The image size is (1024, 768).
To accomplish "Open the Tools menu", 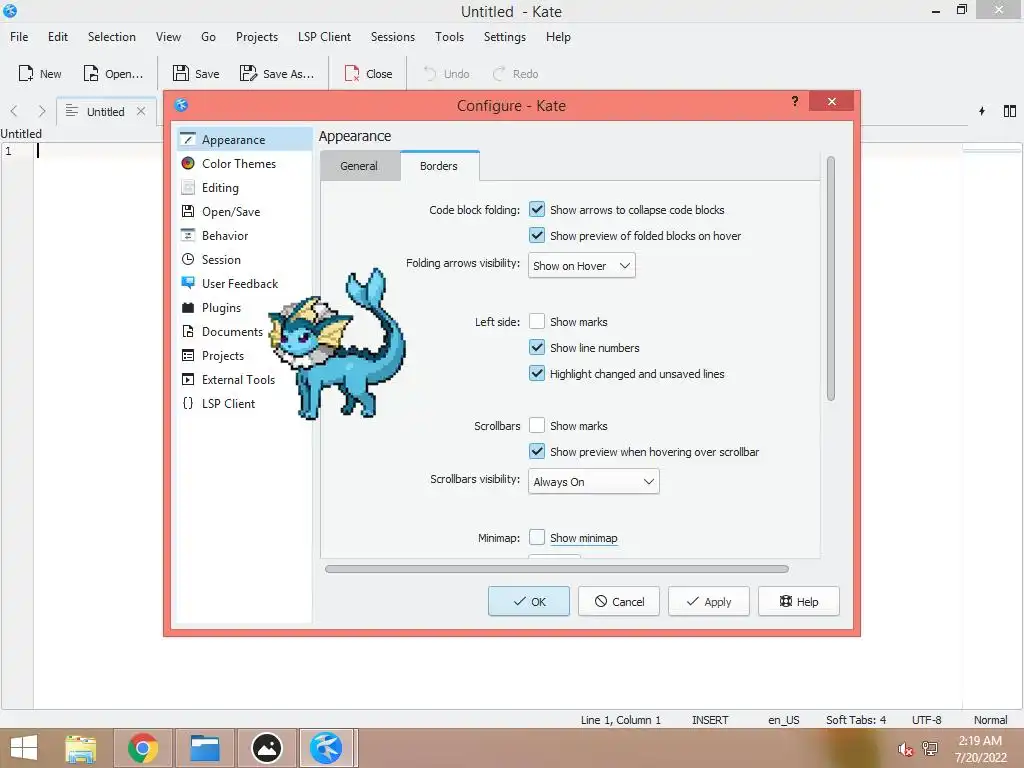I will 449,37.
